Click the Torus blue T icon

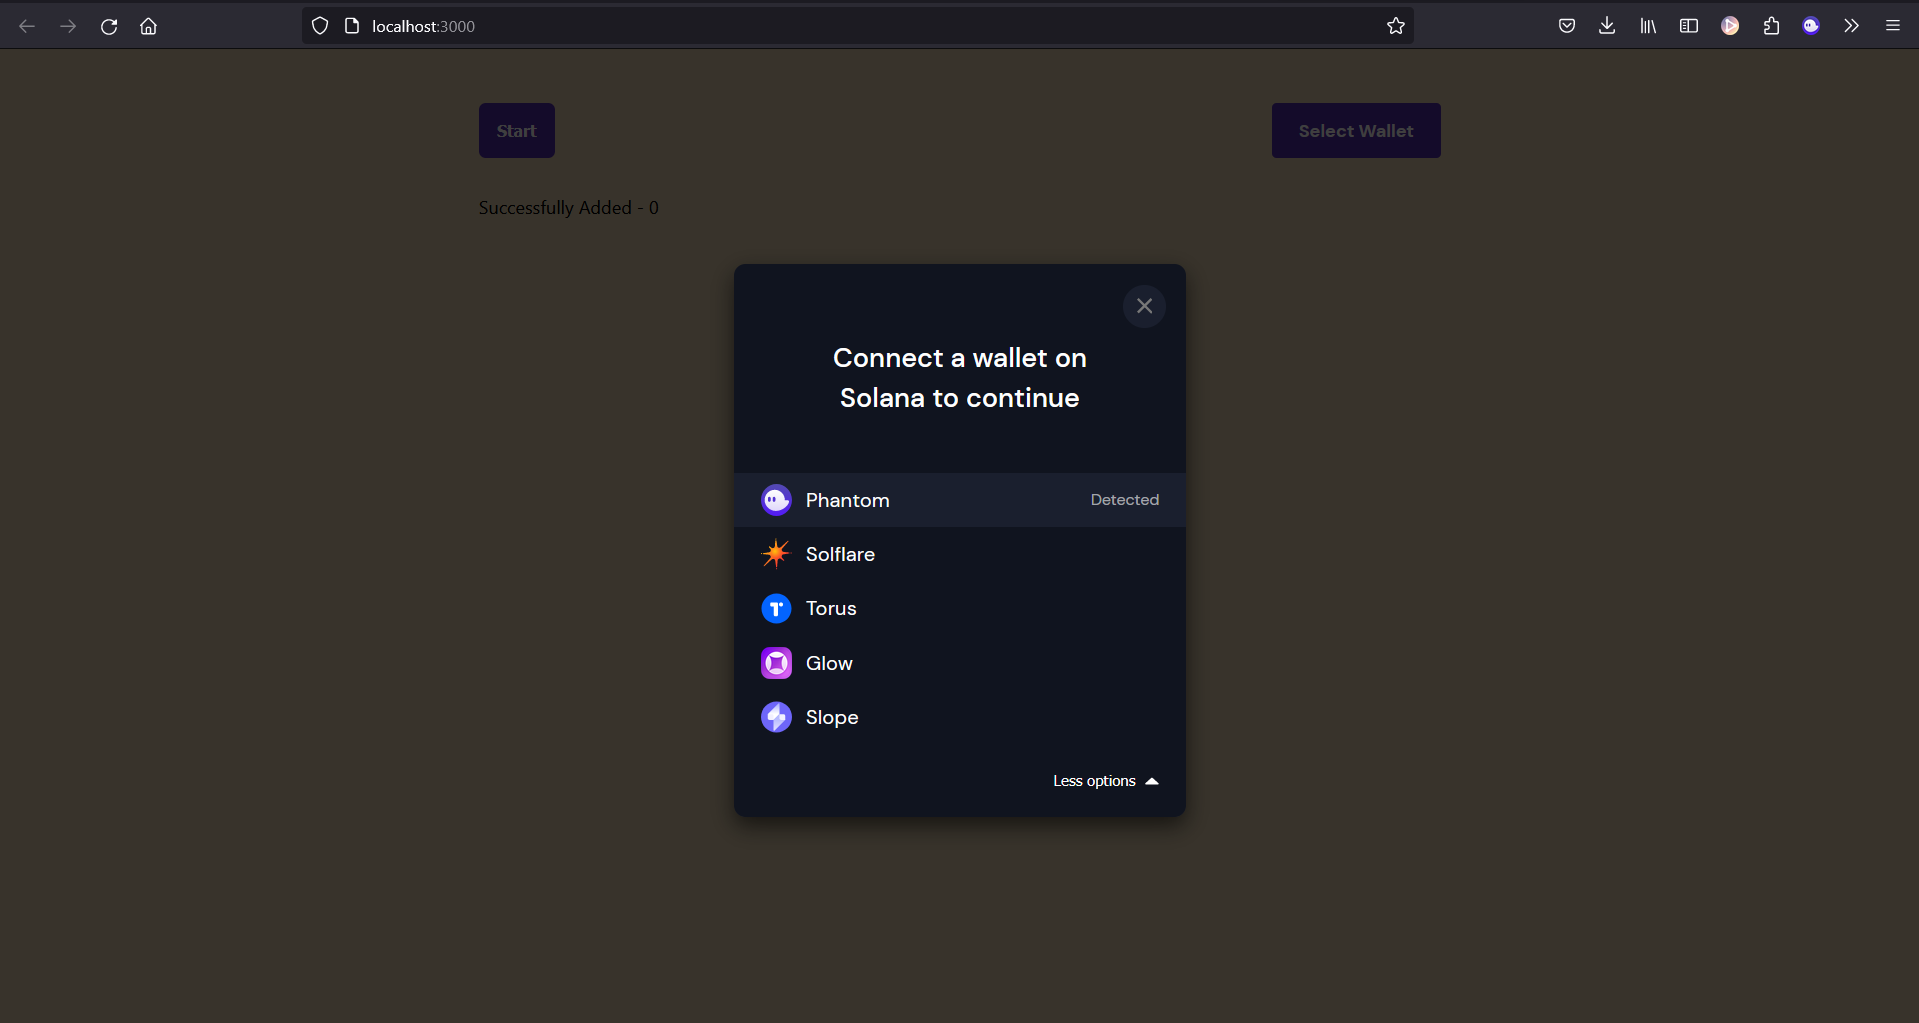click(776, 608)
